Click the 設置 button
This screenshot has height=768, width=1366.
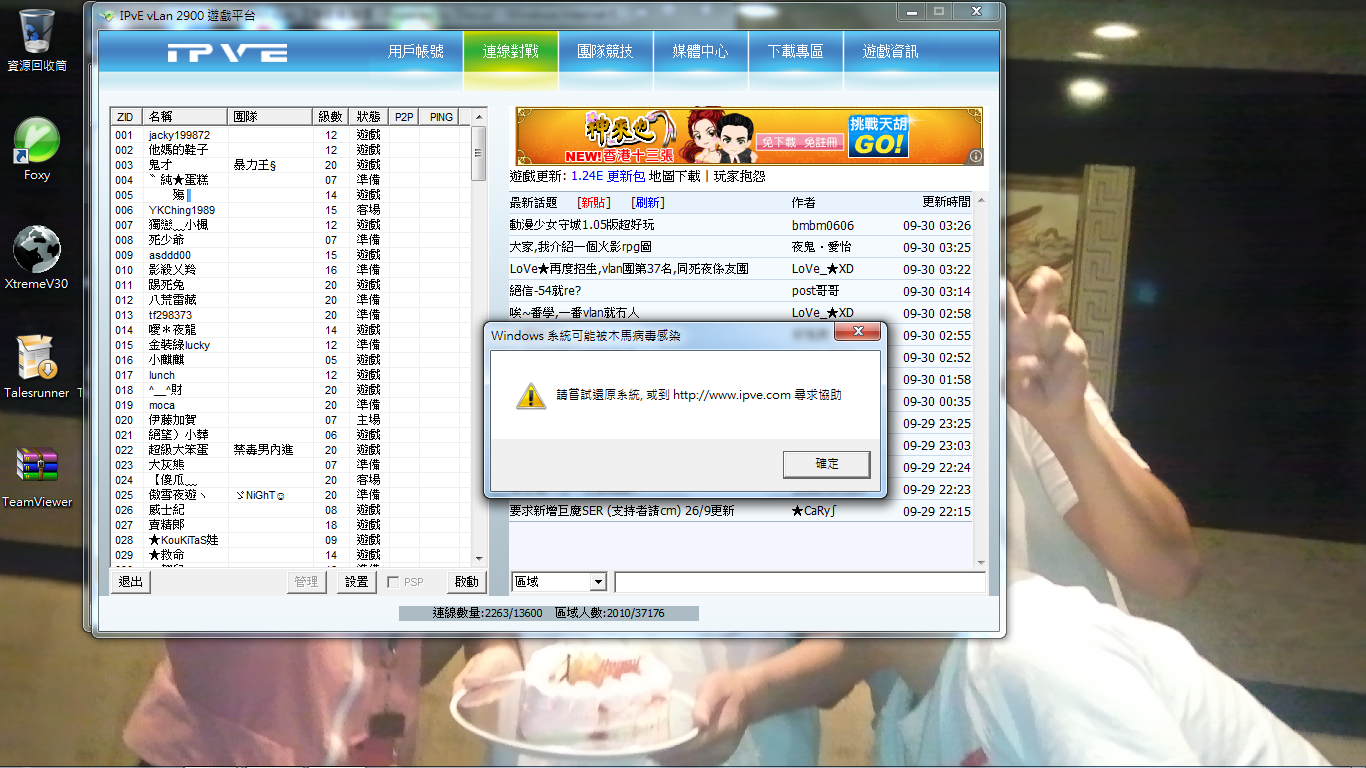coord(356,582)
